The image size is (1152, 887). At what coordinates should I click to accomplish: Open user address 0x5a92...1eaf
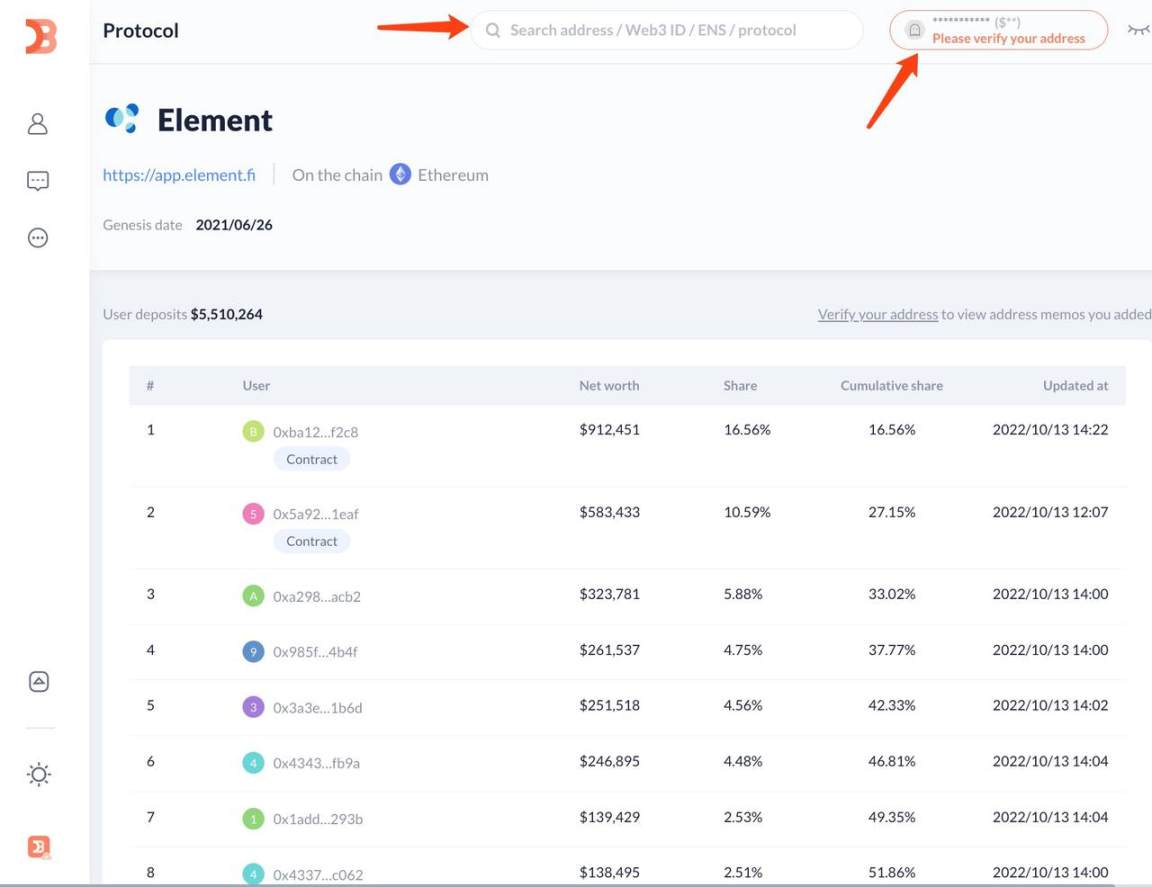(x=315, y=514)
